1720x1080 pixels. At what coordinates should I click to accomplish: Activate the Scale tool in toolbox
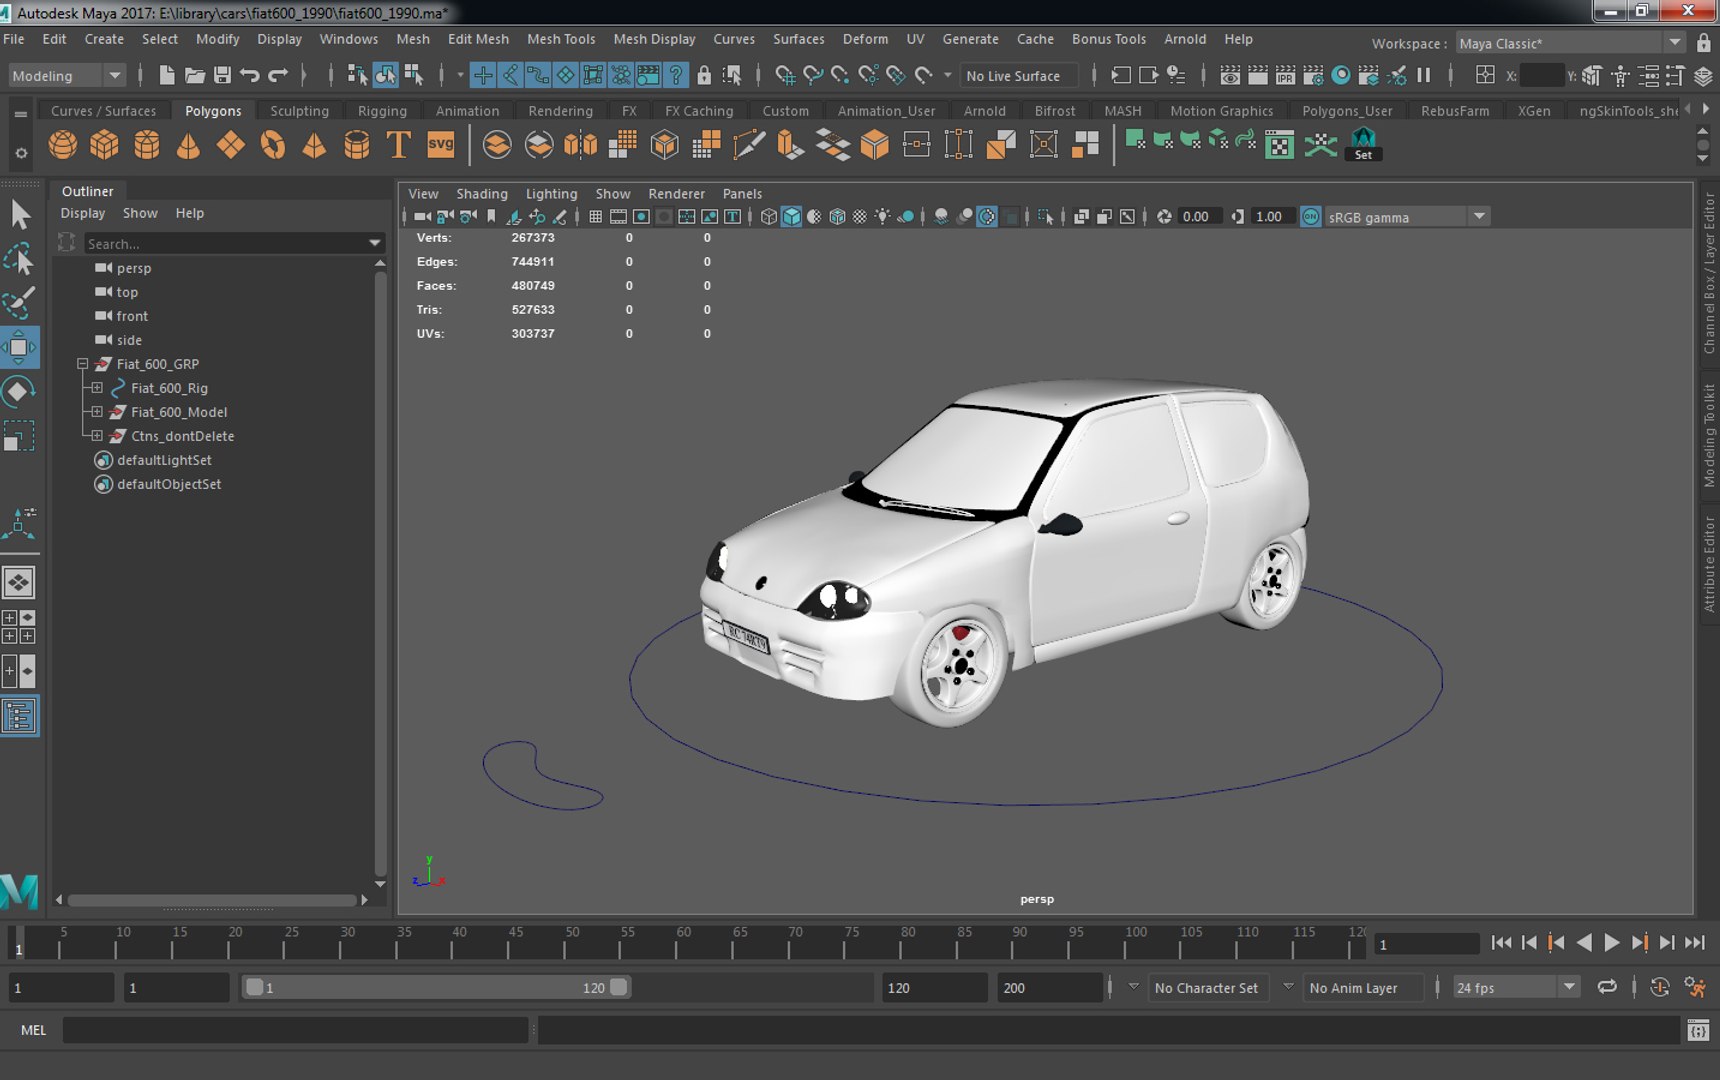tap(20, 436)
